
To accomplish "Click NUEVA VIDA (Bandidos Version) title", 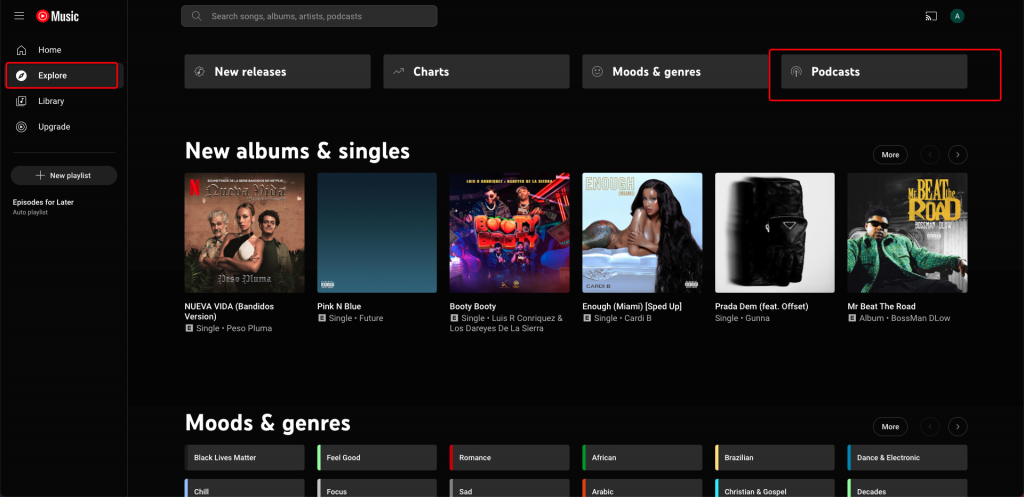I will pyautogui.click(x=229, y=312).
